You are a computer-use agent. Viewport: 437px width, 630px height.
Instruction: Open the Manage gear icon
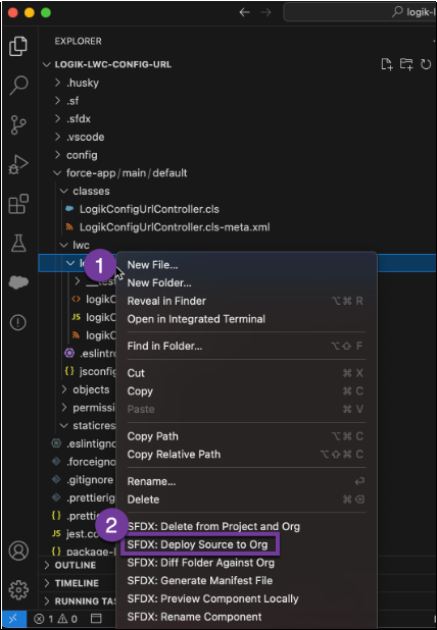tap(18, 590)
